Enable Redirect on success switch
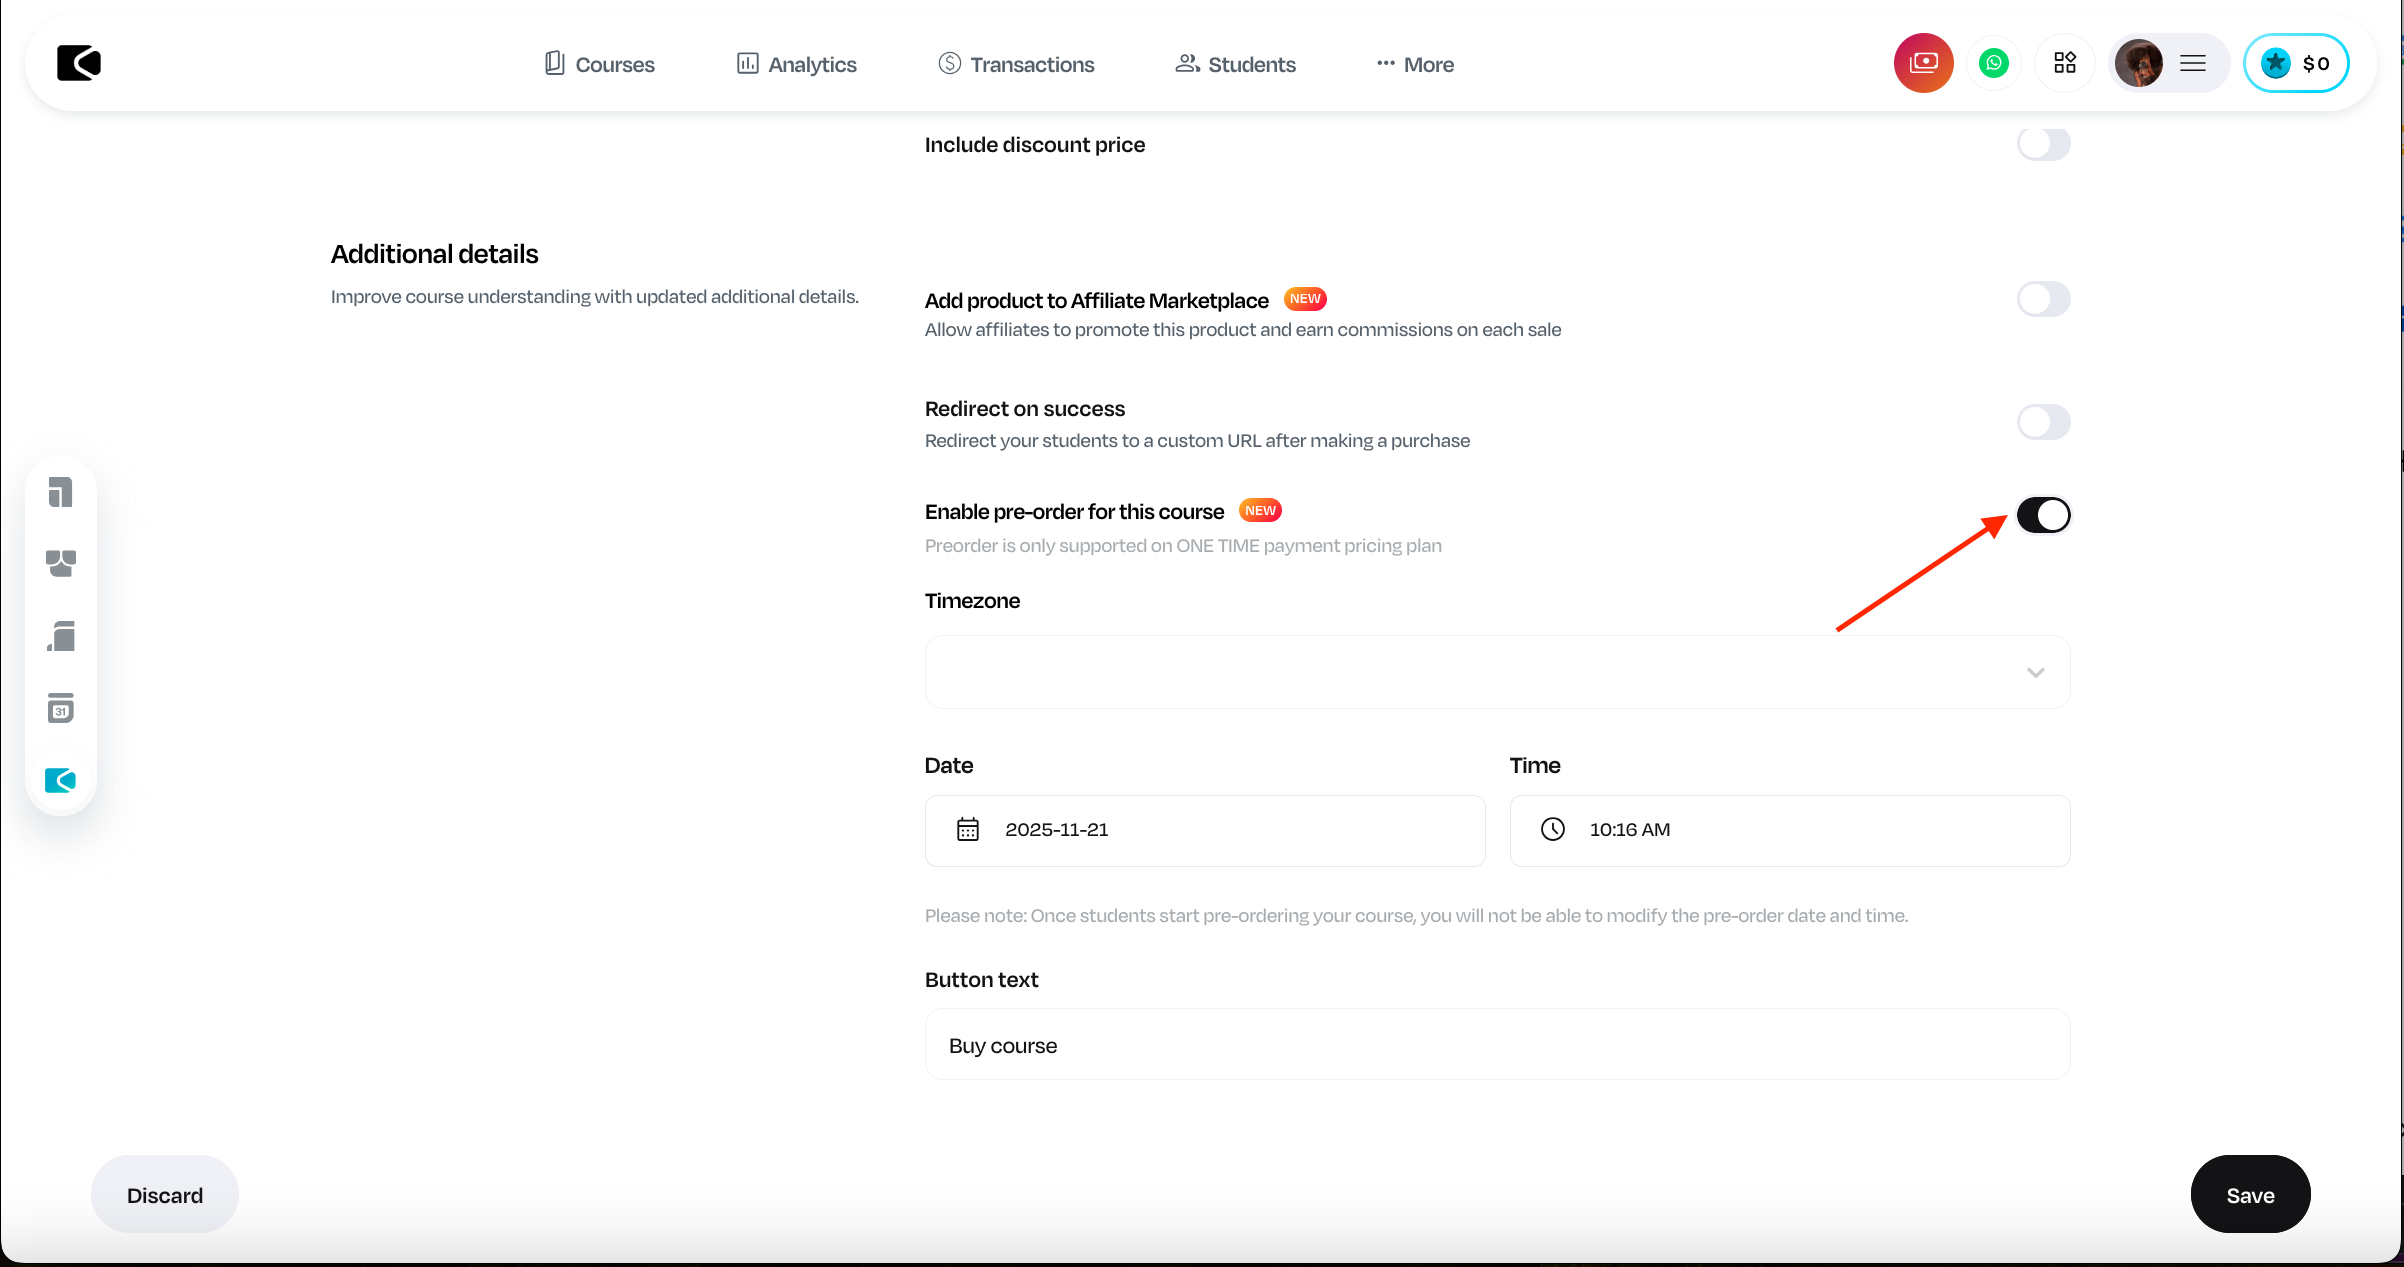2404x1267 pixels. 2043,422
